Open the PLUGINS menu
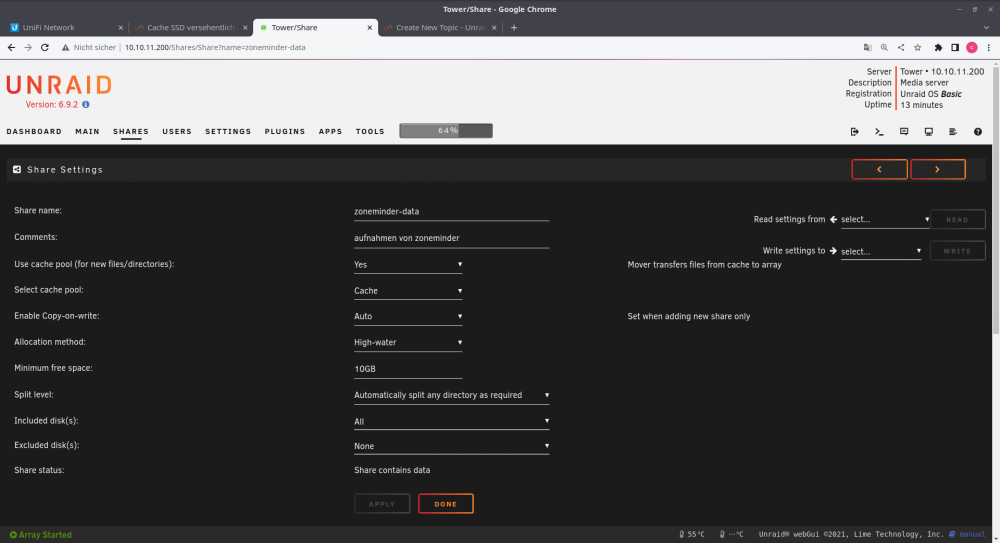The height and width of the screenshot is (543, 1000). [x=284, y=131]
